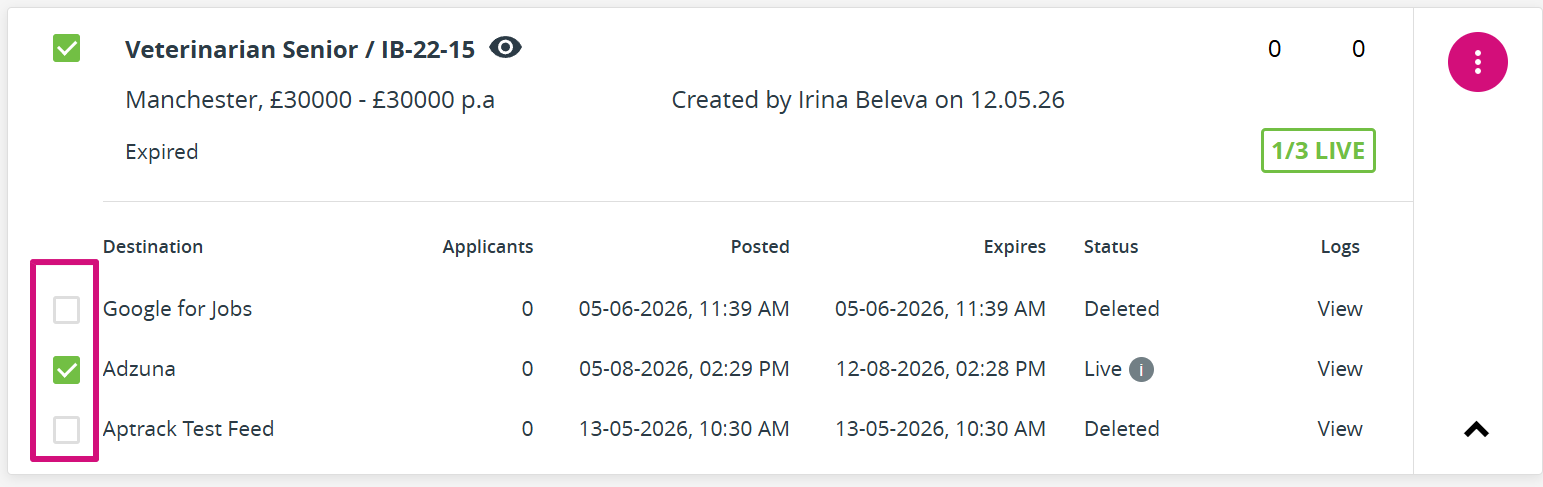
Task: View logs for Adzuna
Action: point(1340,369)
